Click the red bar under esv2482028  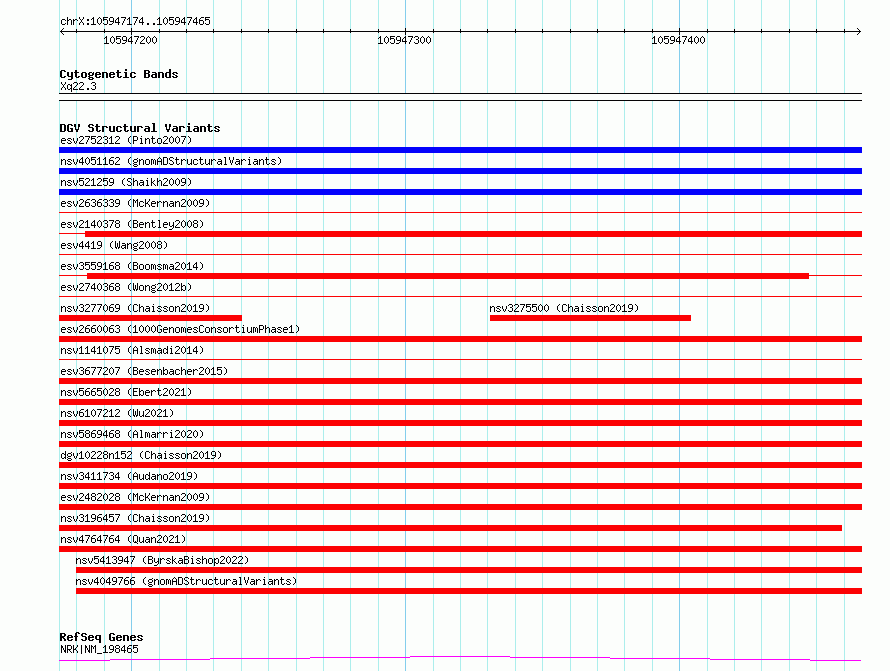coord(460,507)
